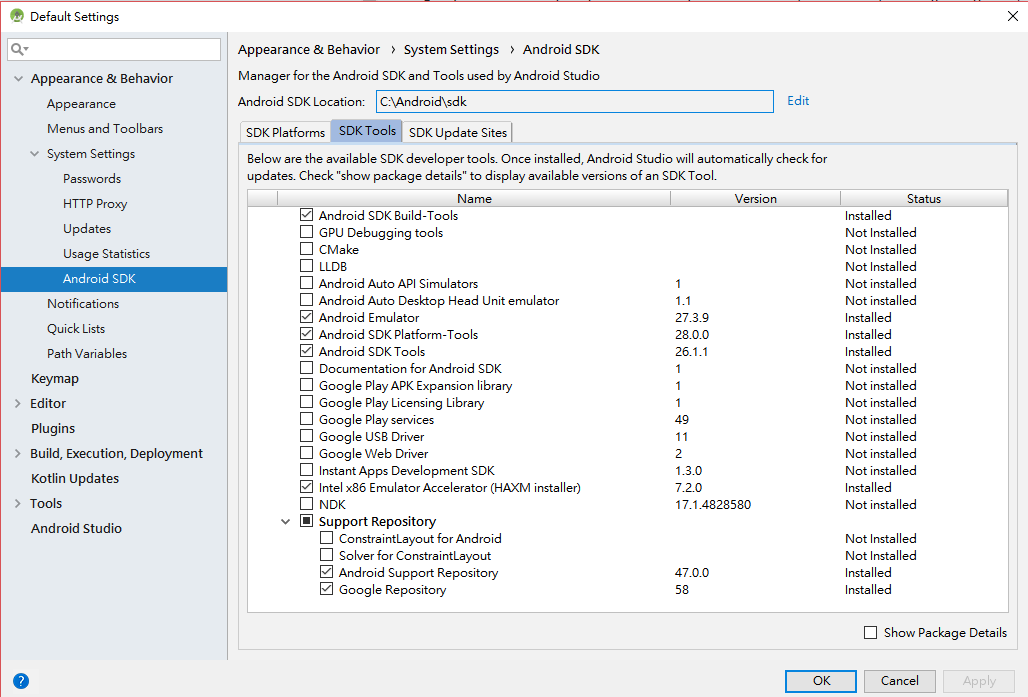Click the Android Emulator version 27.3.9
The image size is (1028, 697).
click(x=692, y=317)
